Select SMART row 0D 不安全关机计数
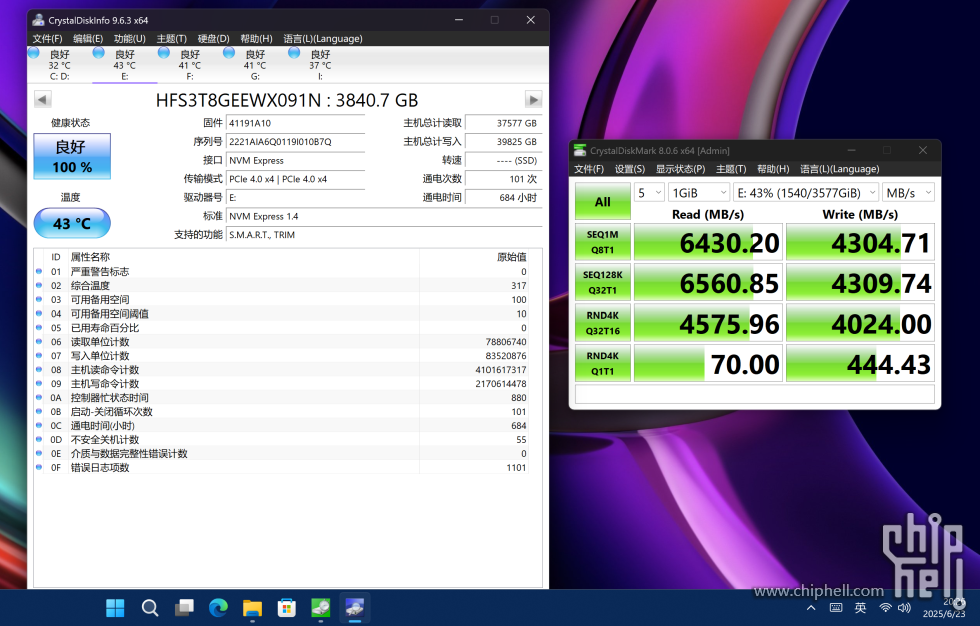Viewport: 980px width, 626px height. (281, 440)
